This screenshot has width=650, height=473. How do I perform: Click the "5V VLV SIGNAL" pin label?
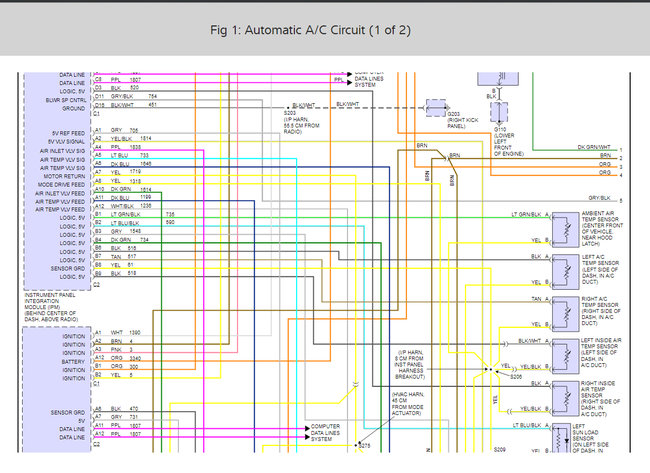point(66,142)
